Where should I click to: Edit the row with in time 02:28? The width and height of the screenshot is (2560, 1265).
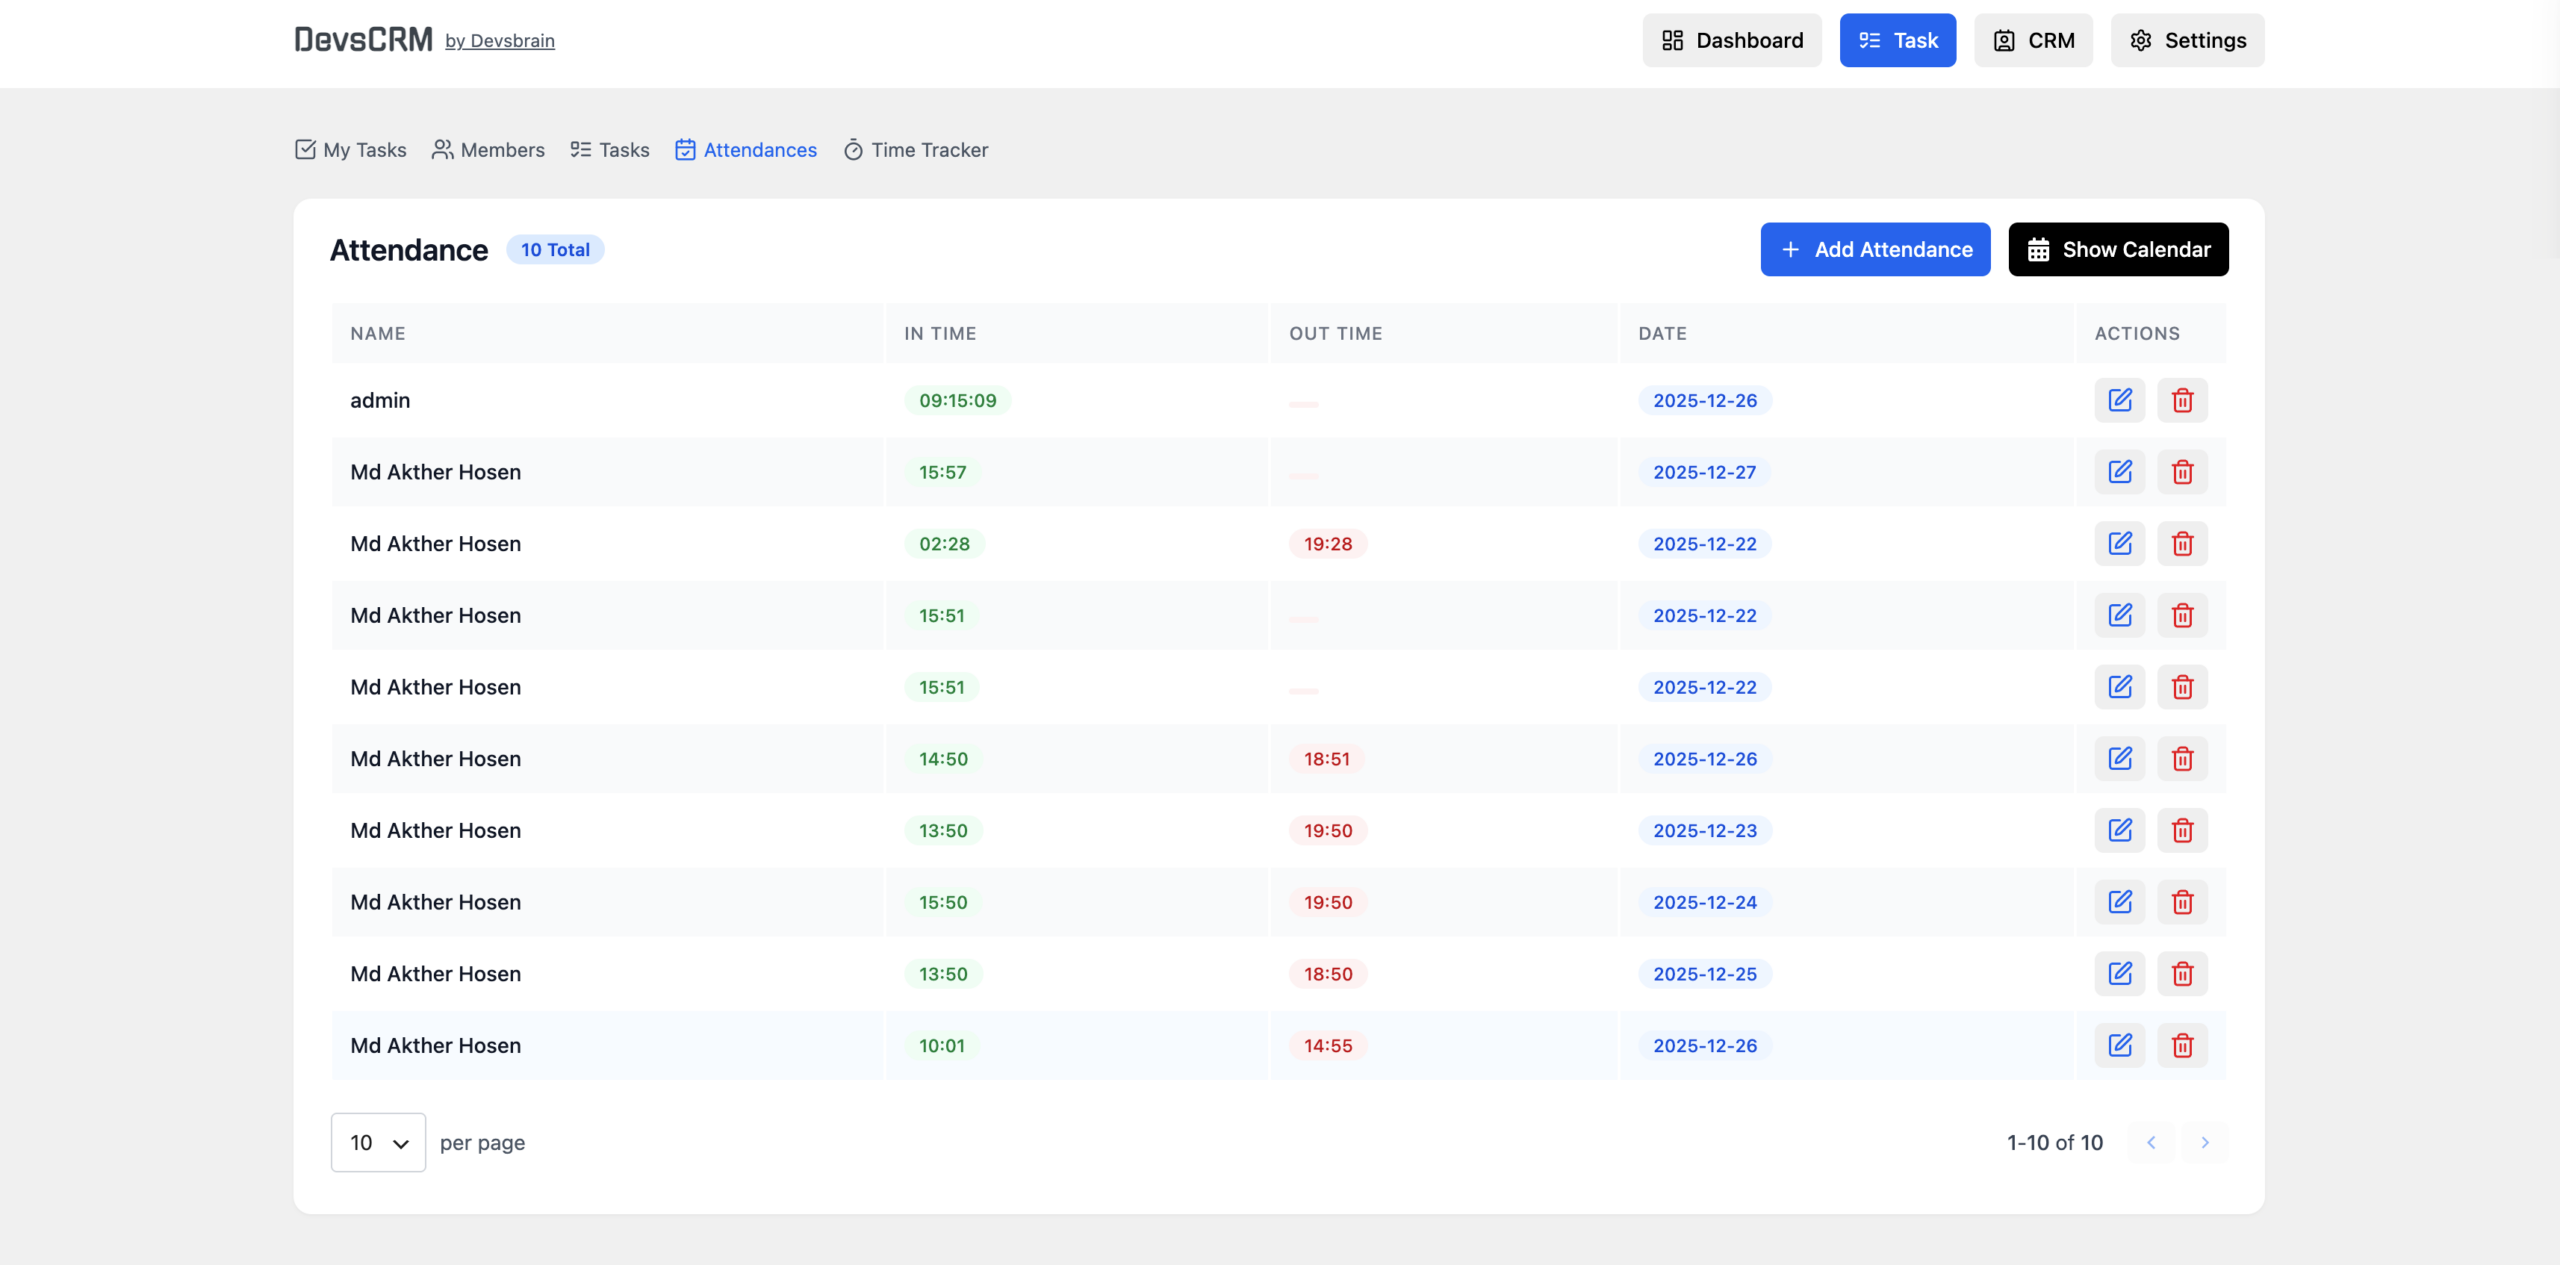pyautogui.click(x=2120, y=544)
